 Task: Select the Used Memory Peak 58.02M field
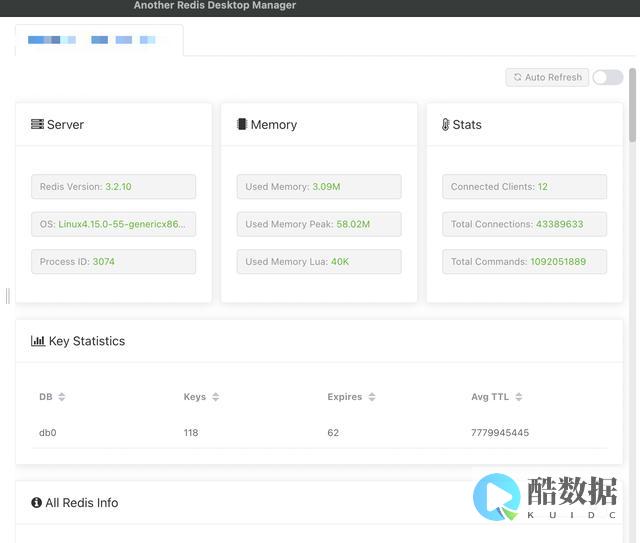tap(319, 224)
